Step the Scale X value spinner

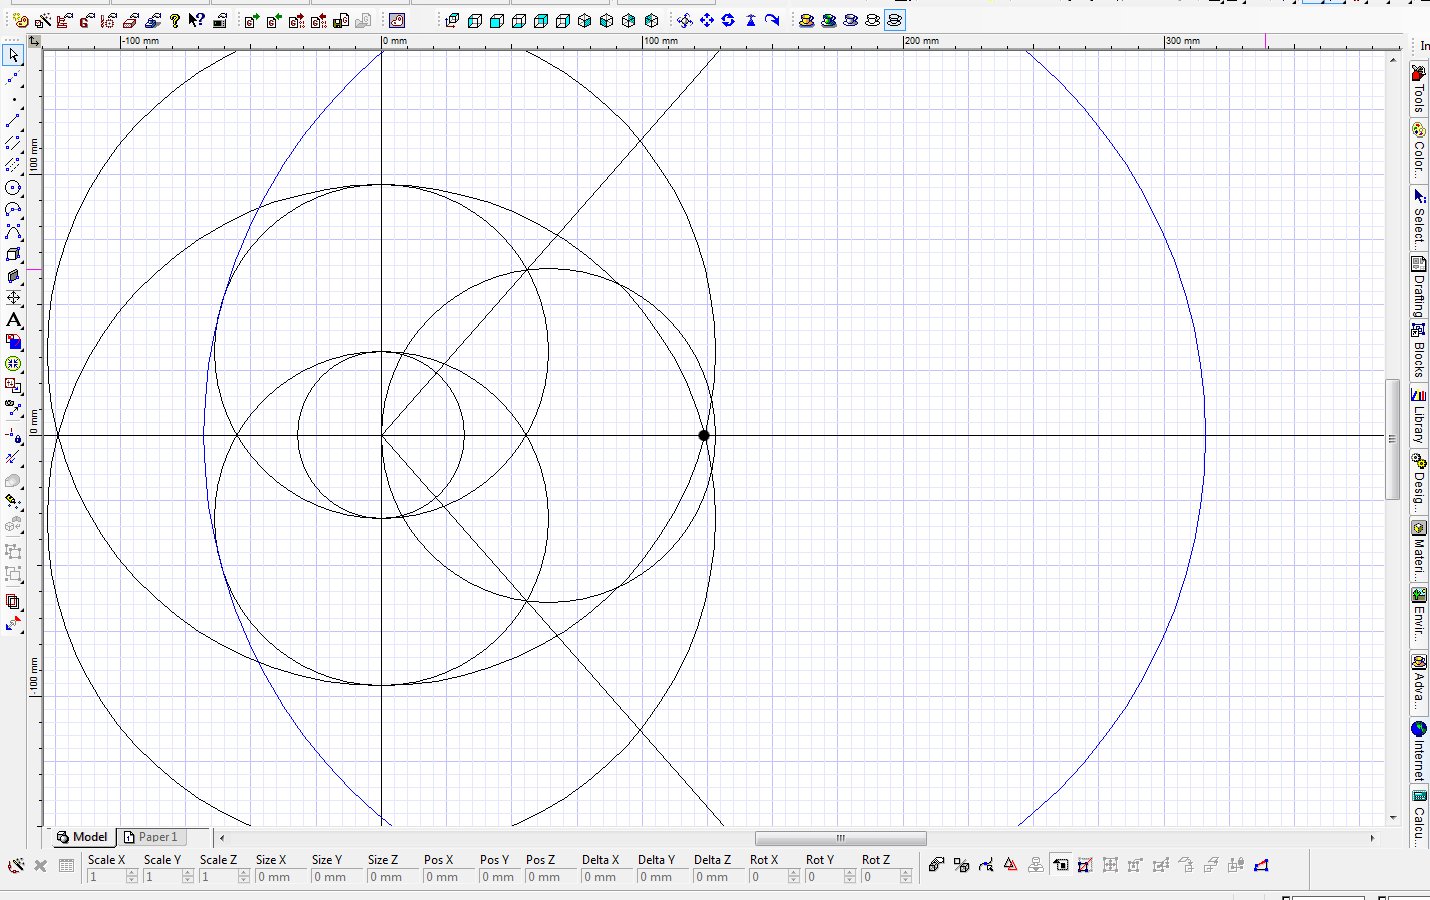(x=132, y=877)
